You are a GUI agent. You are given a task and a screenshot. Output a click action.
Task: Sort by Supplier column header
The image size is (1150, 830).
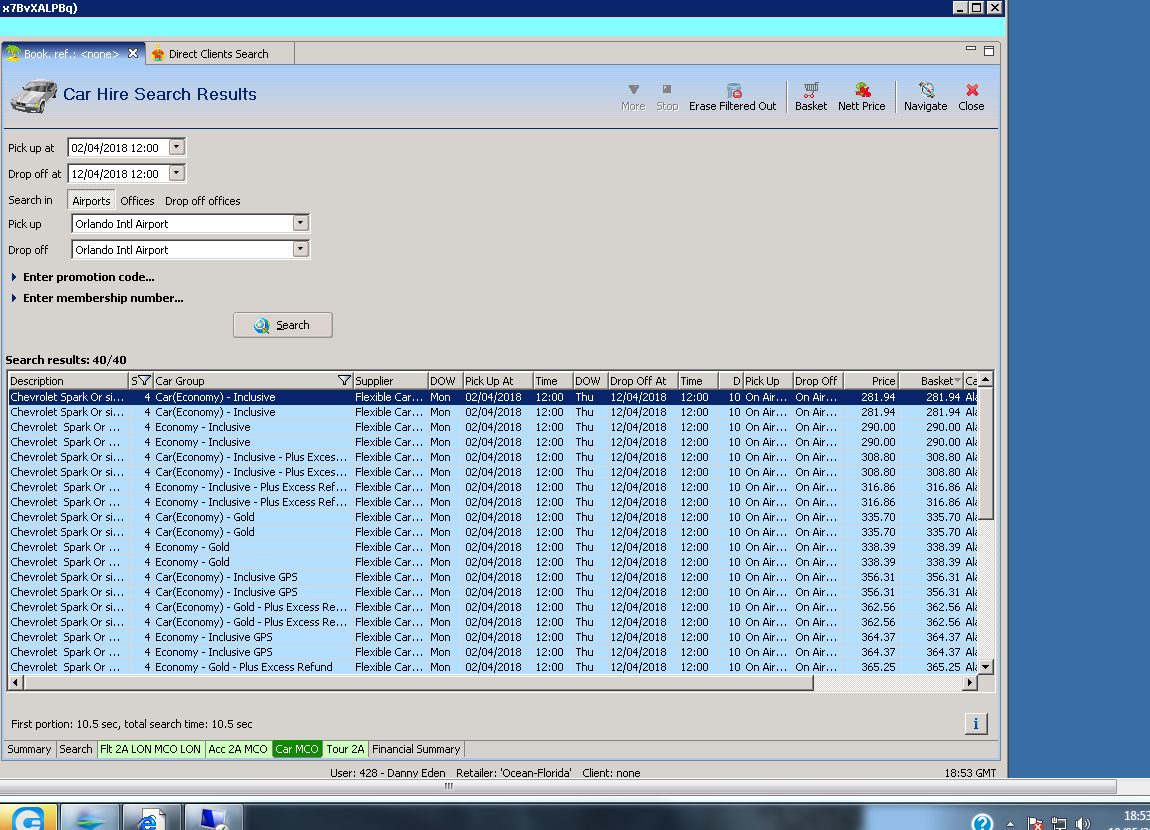(x=390, y=381)
